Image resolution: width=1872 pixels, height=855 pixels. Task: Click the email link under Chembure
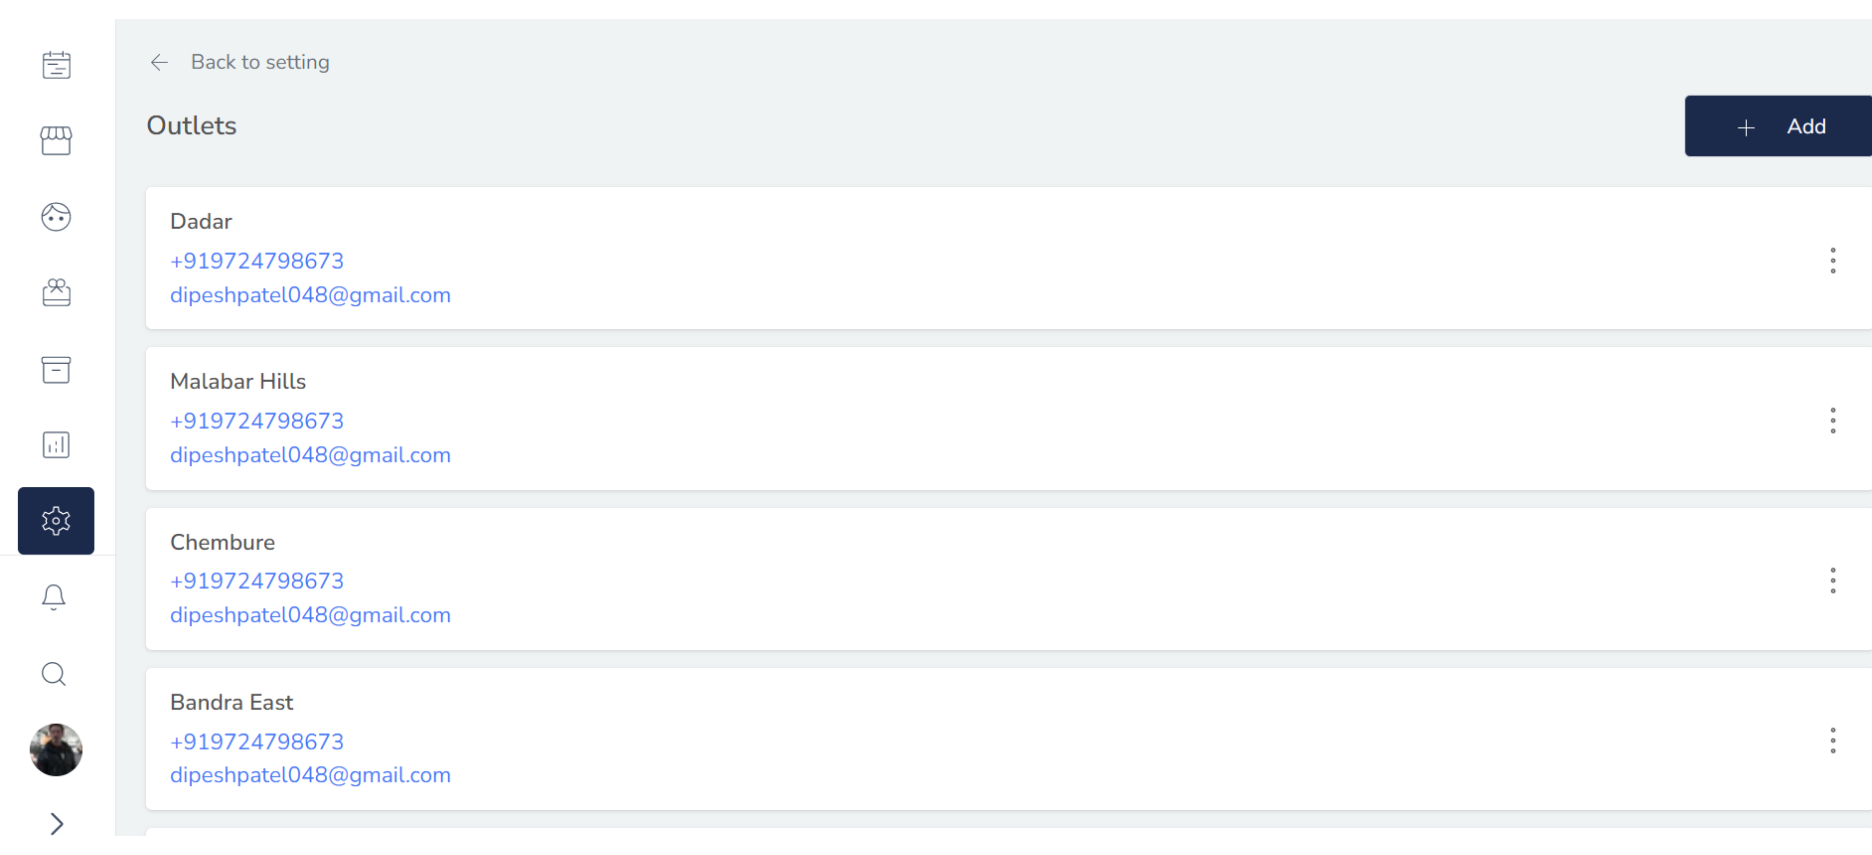pos(310,614)
